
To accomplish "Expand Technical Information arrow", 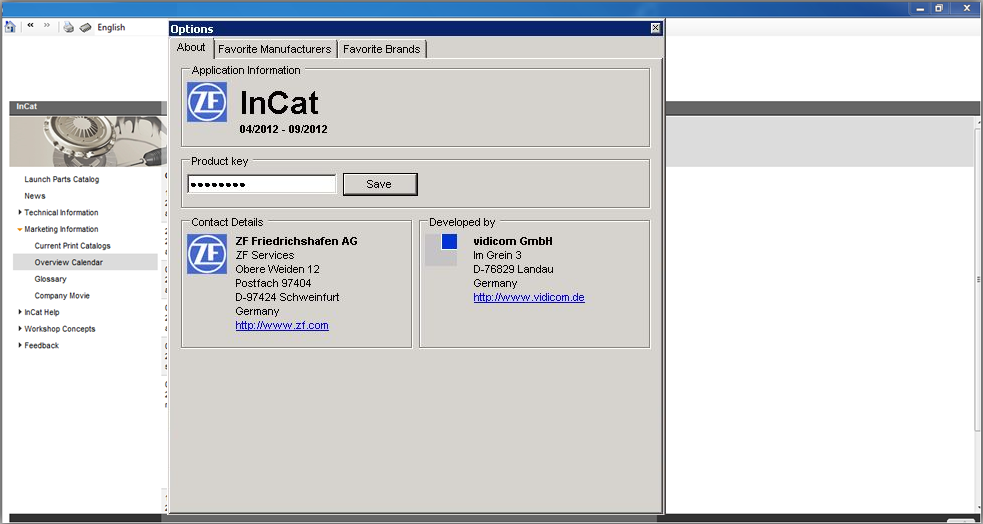I will coord(20,212).
